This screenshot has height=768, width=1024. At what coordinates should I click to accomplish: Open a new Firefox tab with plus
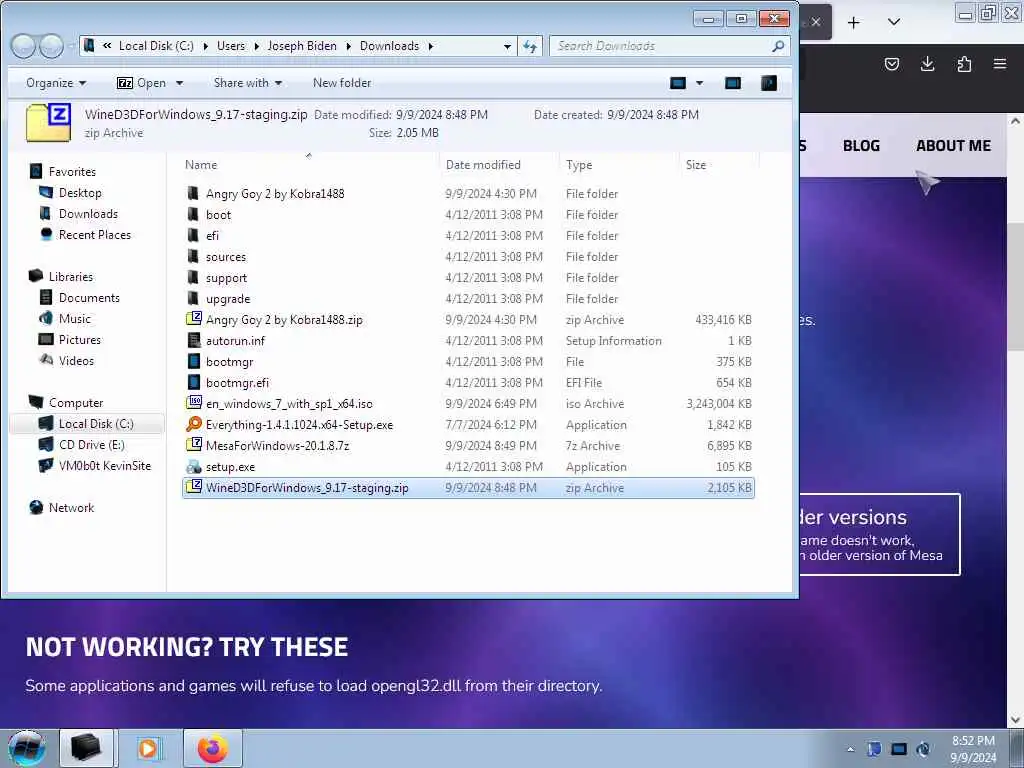point(854,23)
